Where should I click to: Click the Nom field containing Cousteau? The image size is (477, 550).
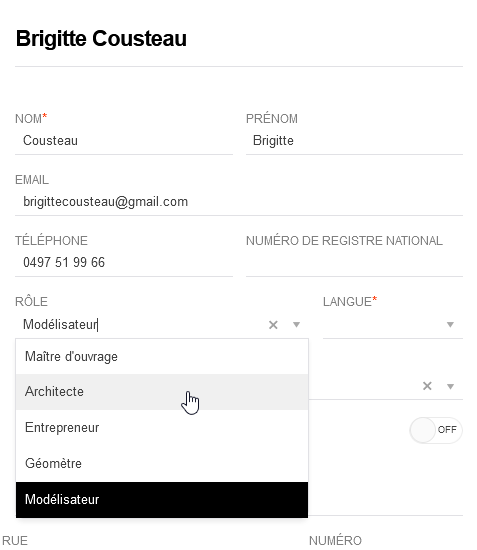(x=124, y=141)
